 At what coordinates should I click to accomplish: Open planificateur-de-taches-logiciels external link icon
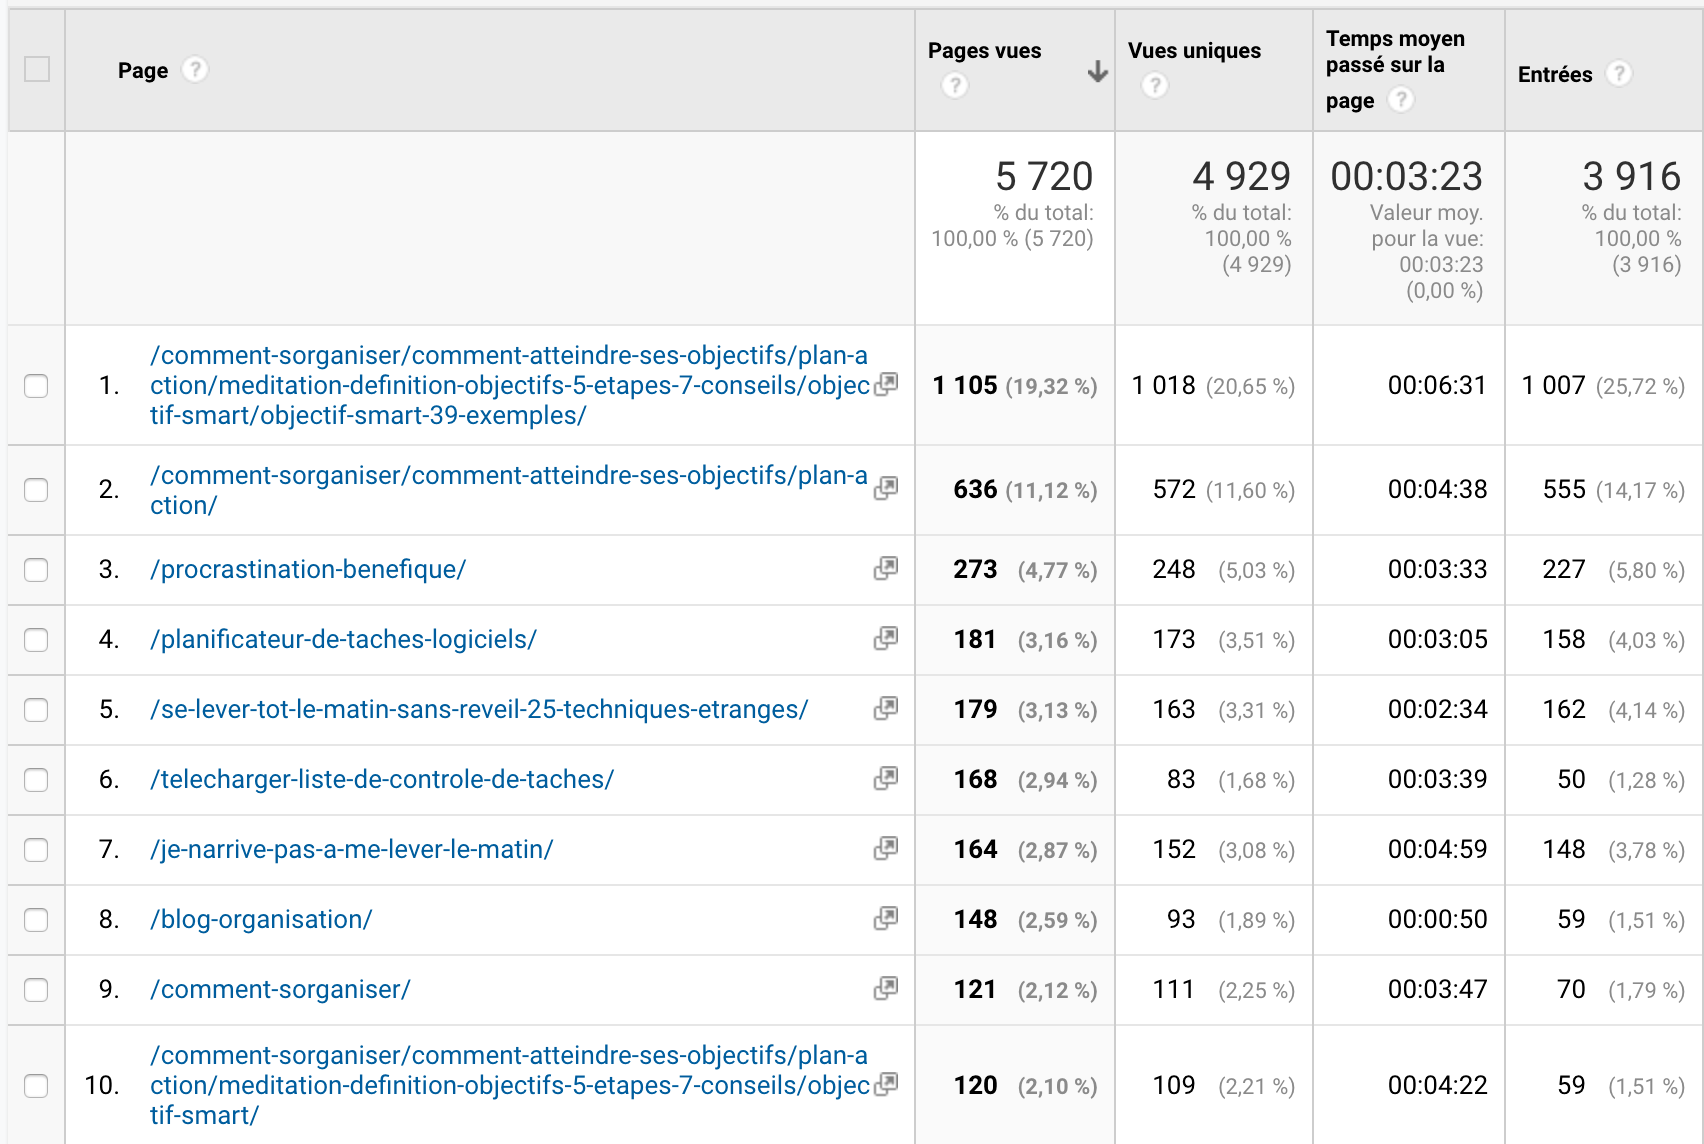tap(886, 639)
